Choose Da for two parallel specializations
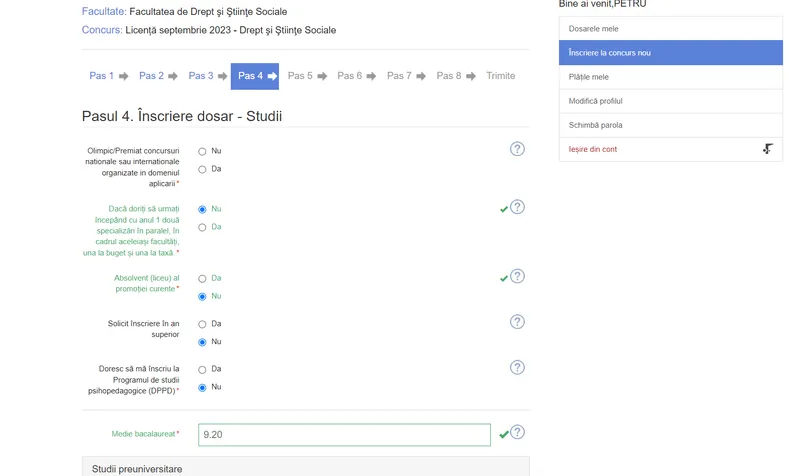The height and width of the screenshot is (476, 800). click(202, 228)
